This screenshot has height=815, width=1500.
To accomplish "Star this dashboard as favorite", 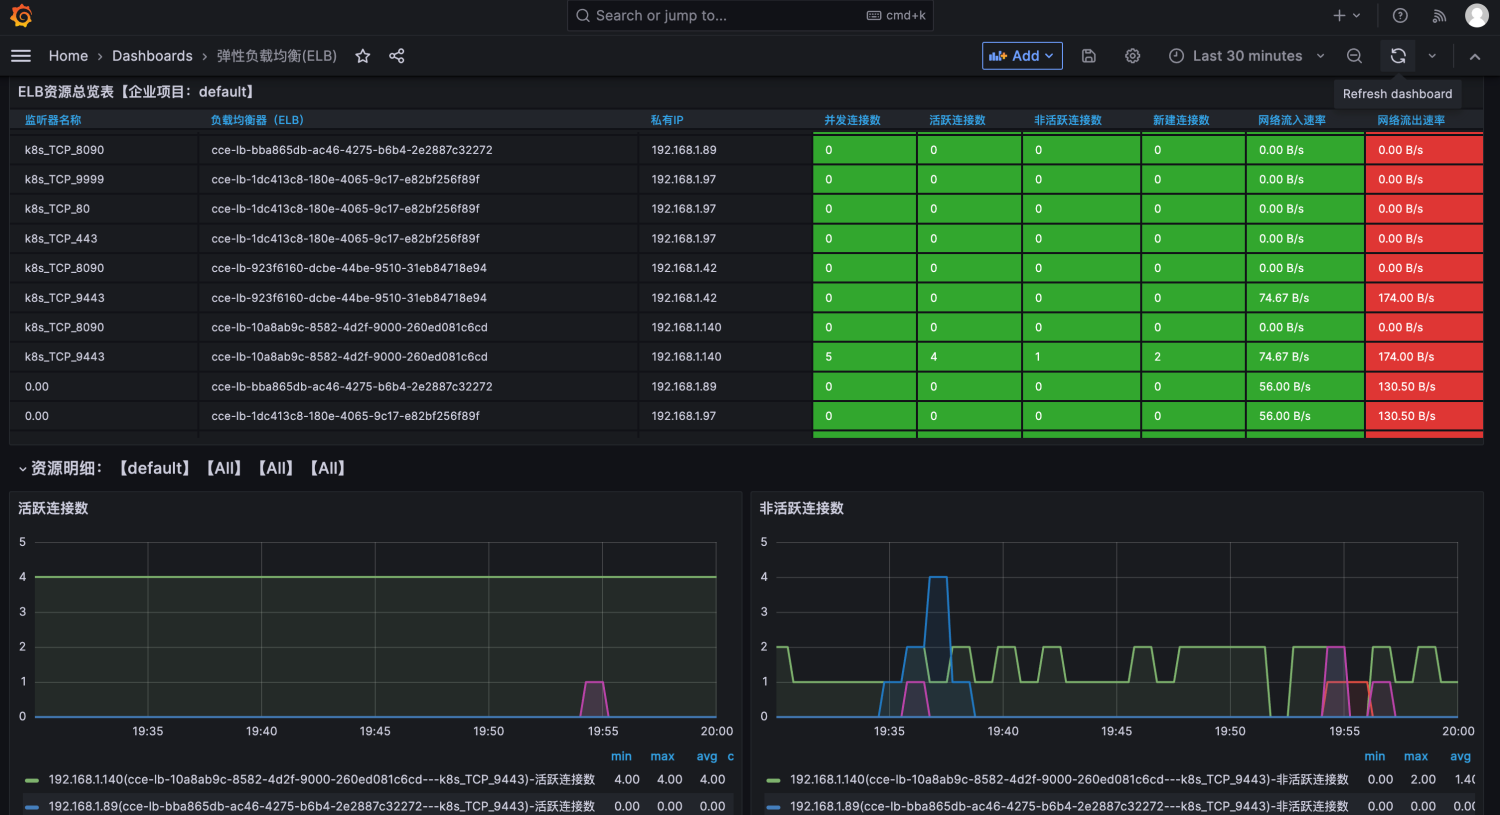I will (x=363, y=56).
